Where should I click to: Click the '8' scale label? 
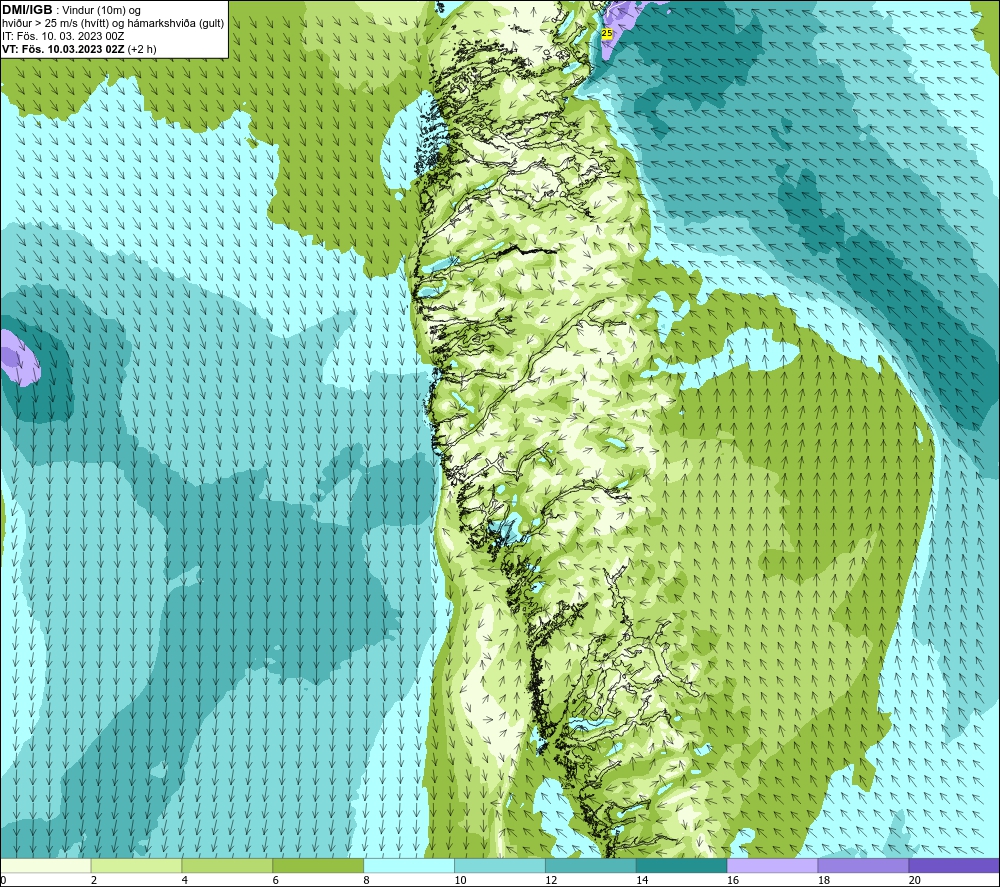pyautogui.click(x=367, y=881)
